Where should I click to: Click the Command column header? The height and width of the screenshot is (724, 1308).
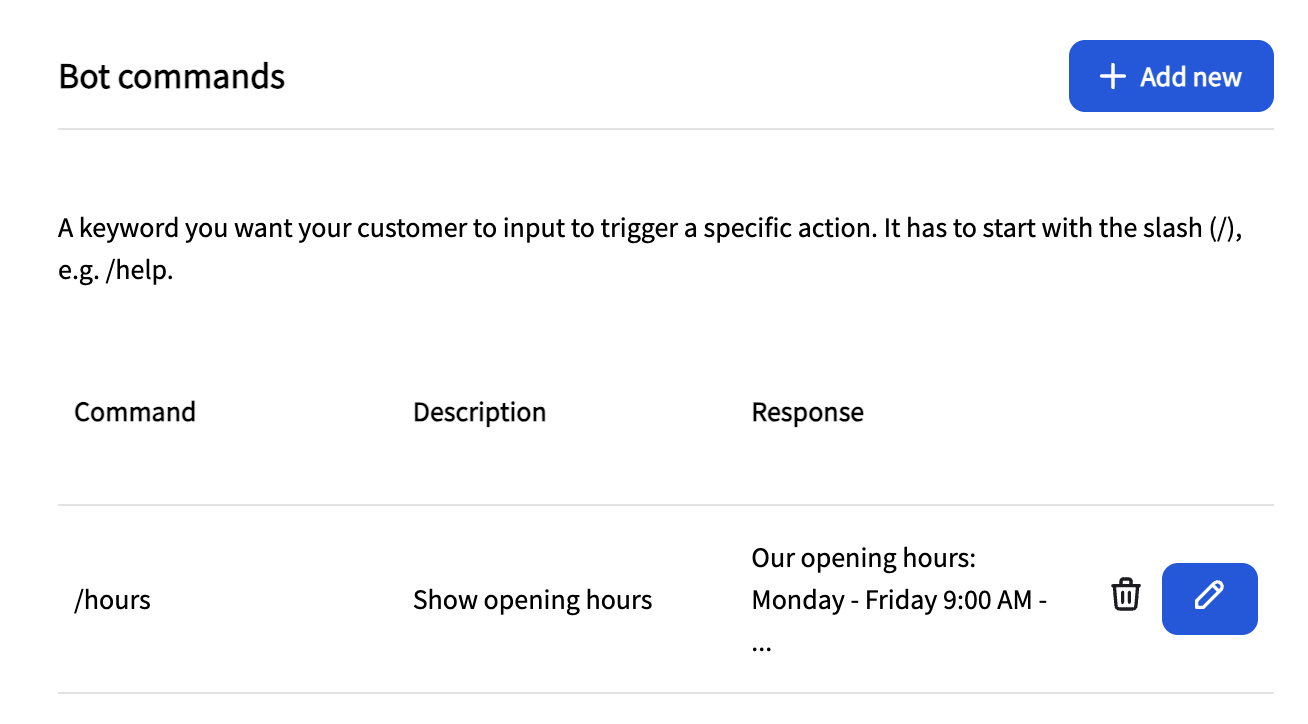pos(135,412)
